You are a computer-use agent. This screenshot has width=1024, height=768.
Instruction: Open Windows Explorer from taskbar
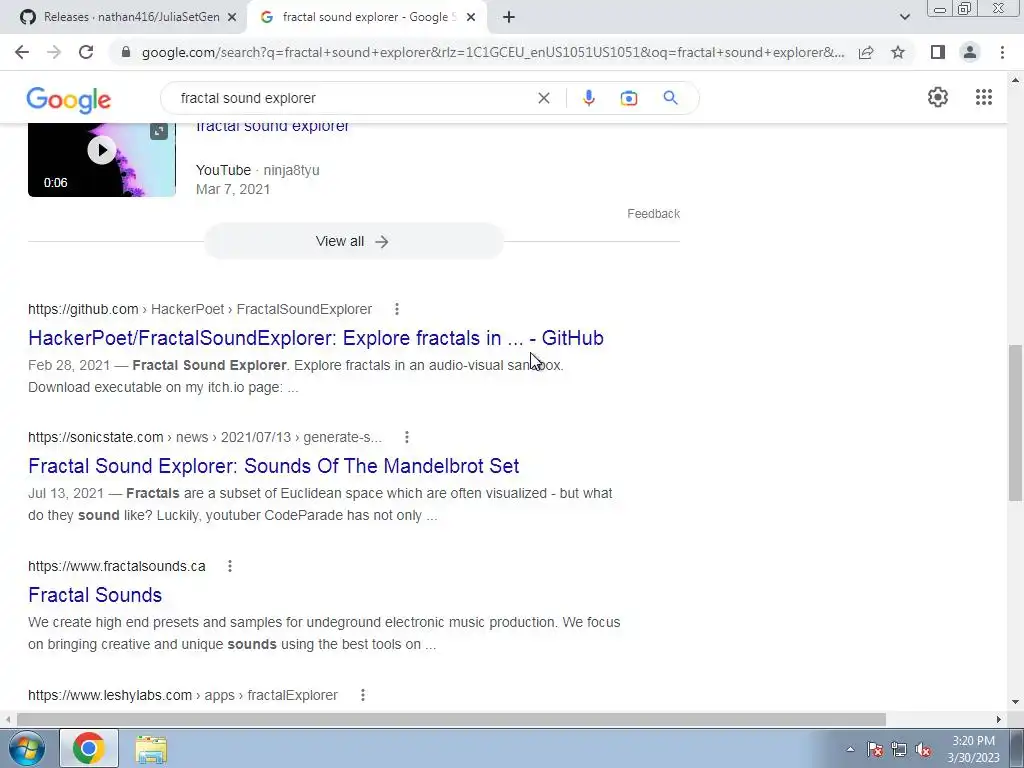pos(151,749)
